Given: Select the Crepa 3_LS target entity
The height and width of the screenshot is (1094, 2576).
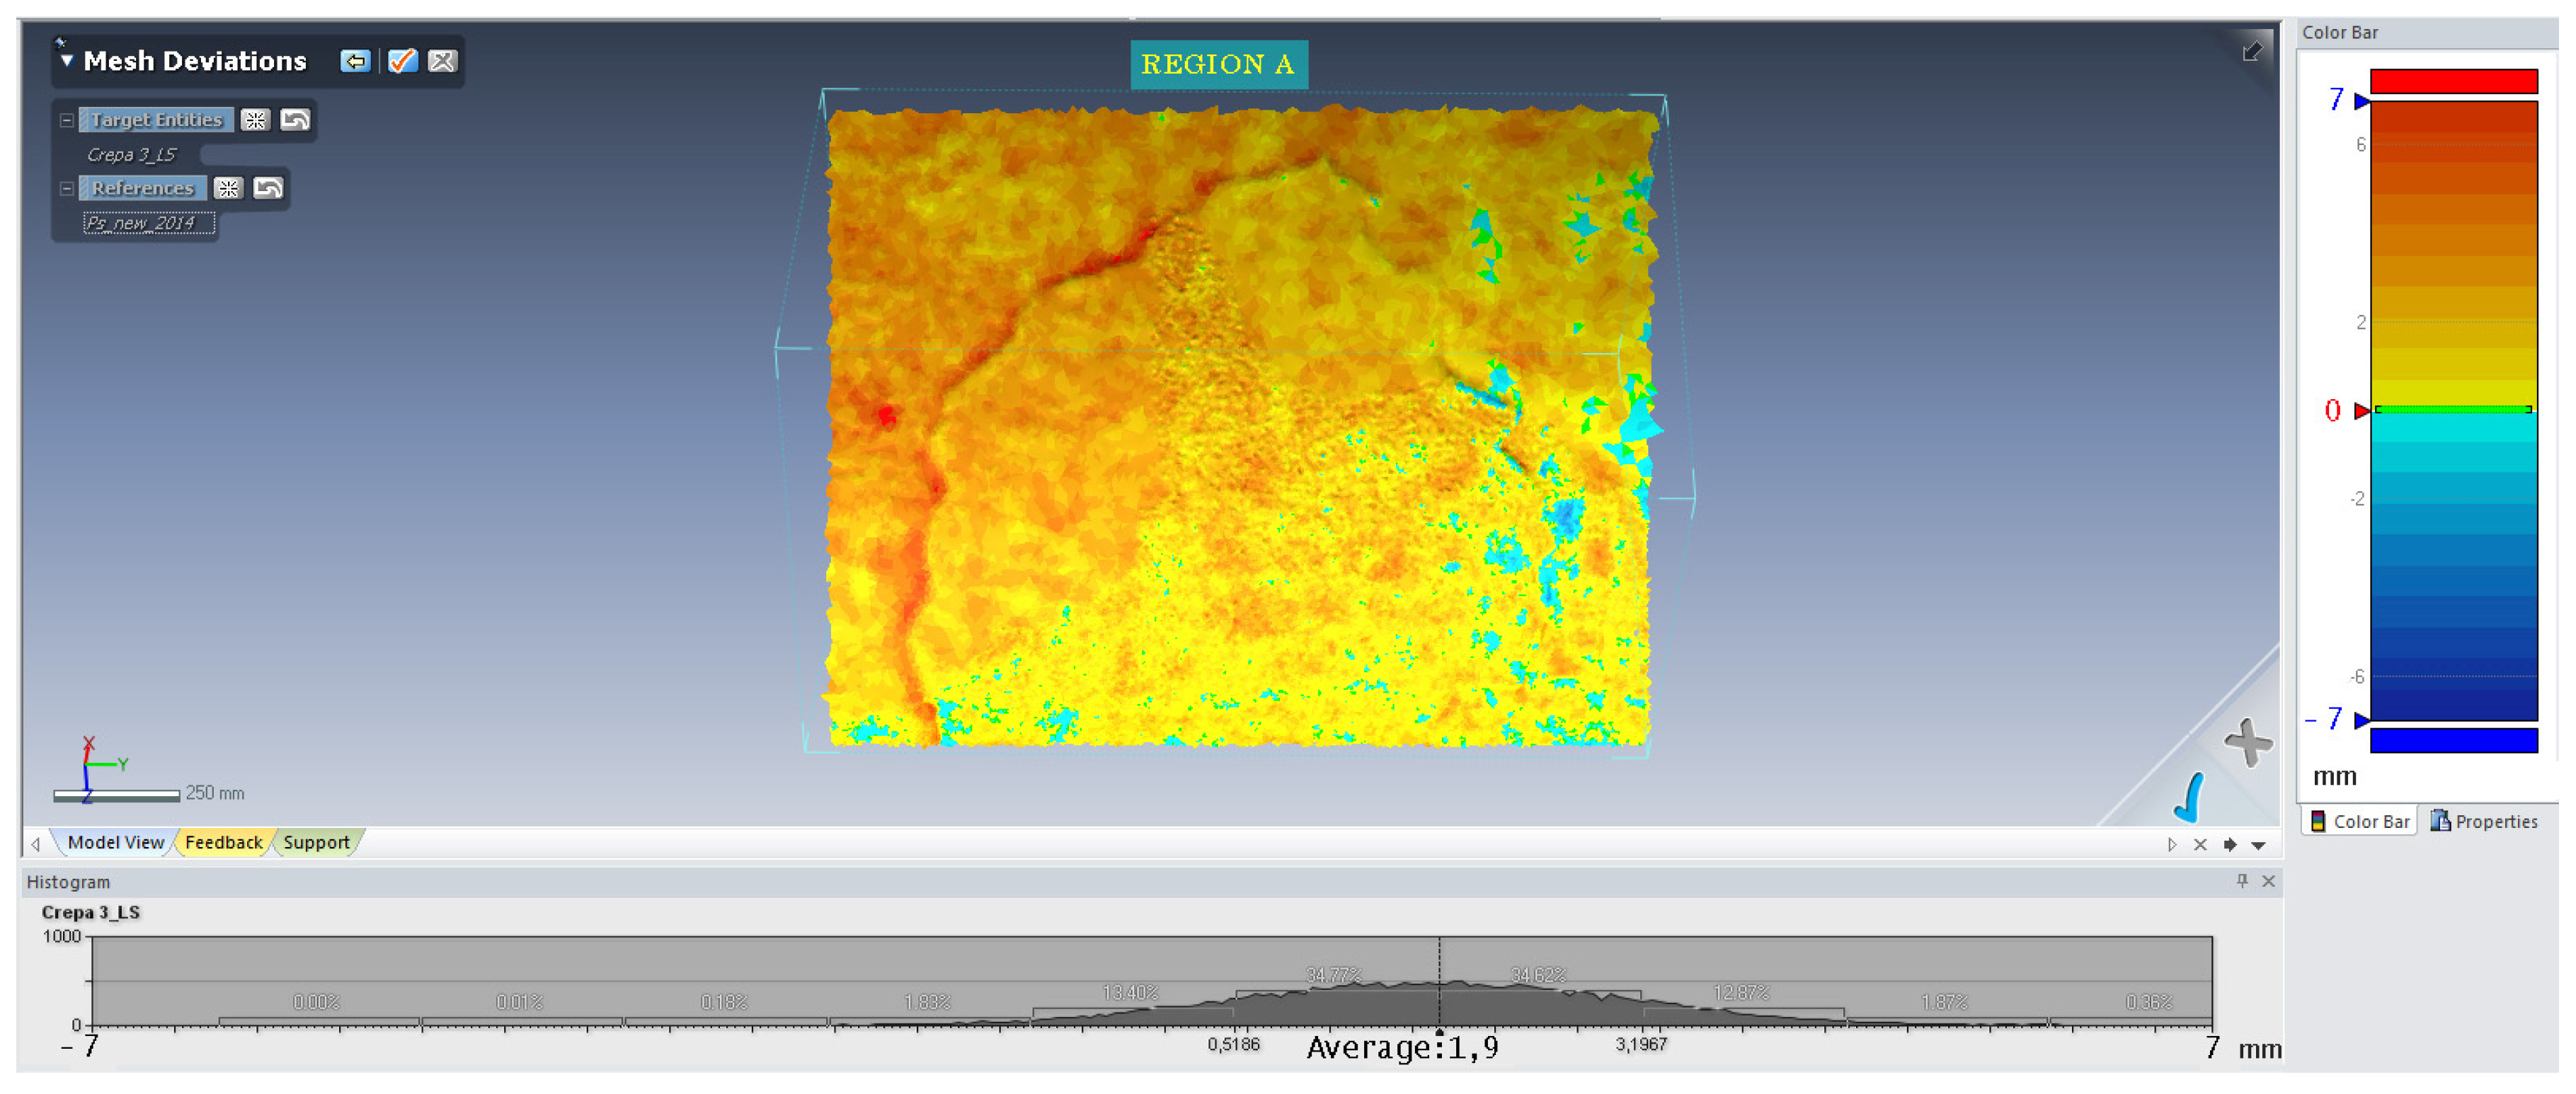Looking at the screenshot, I should coord(131,155).
